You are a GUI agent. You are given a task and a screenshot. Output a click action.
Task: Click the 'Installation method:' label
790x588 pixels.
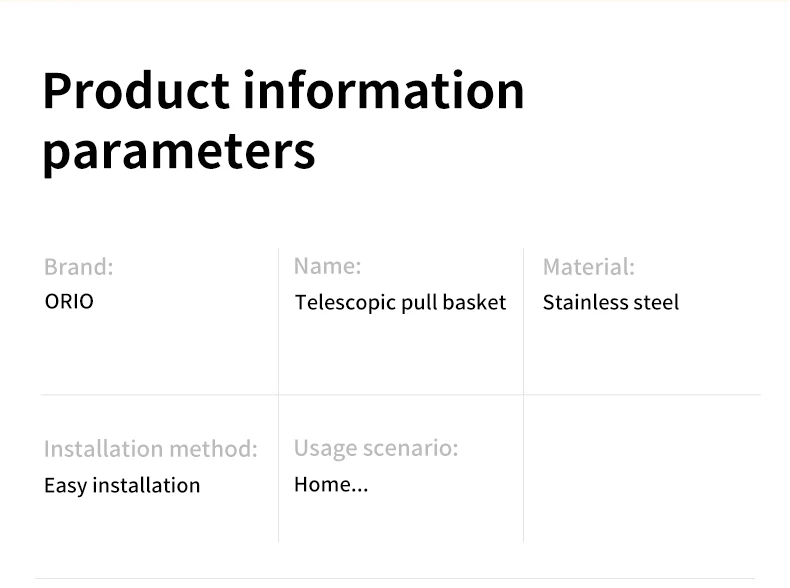coord(150,449)
